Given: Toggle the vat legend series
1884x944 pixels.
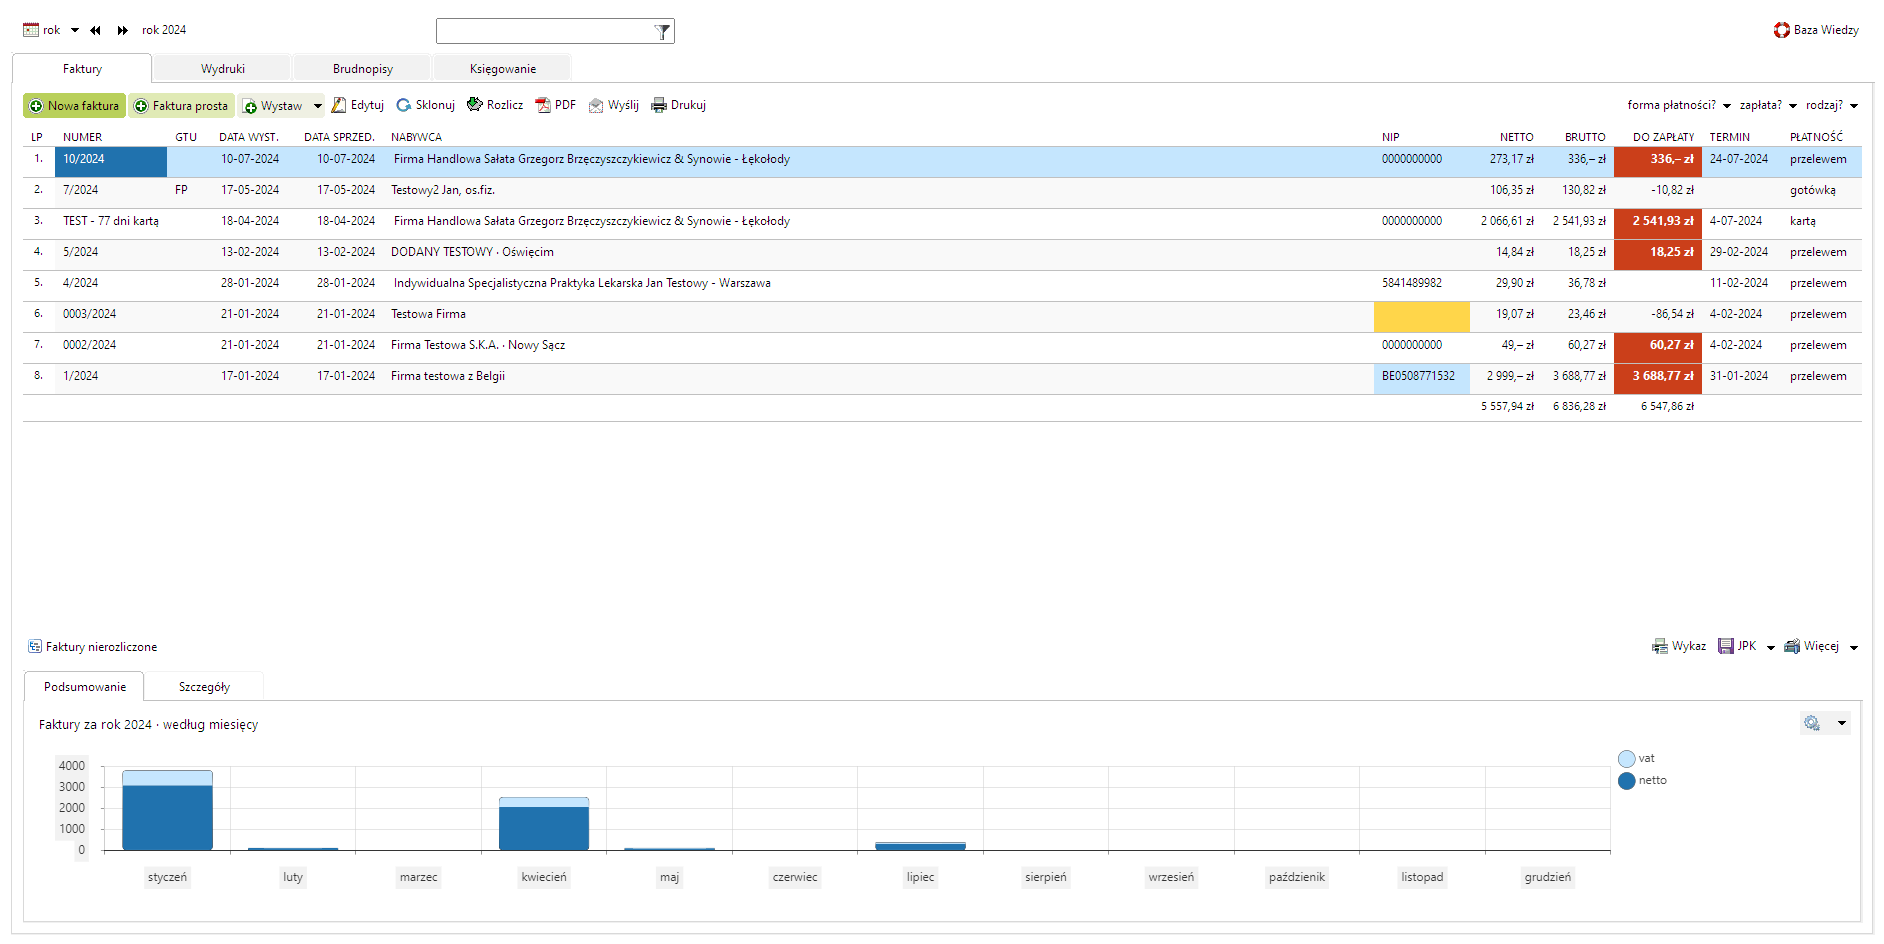Looking at the screenshot, I should 1627,759.
